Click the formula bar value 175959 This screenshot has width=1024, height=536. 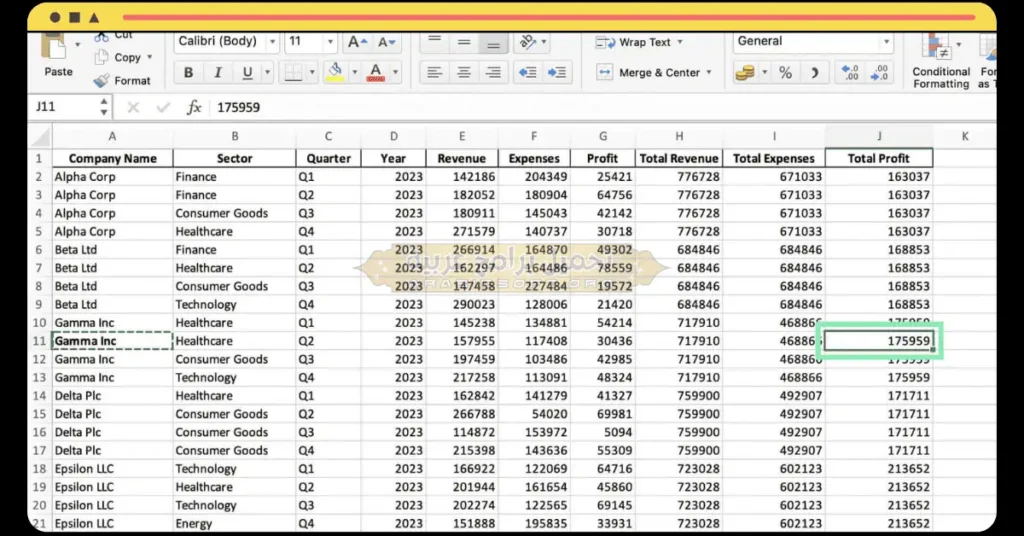[238, 107]
